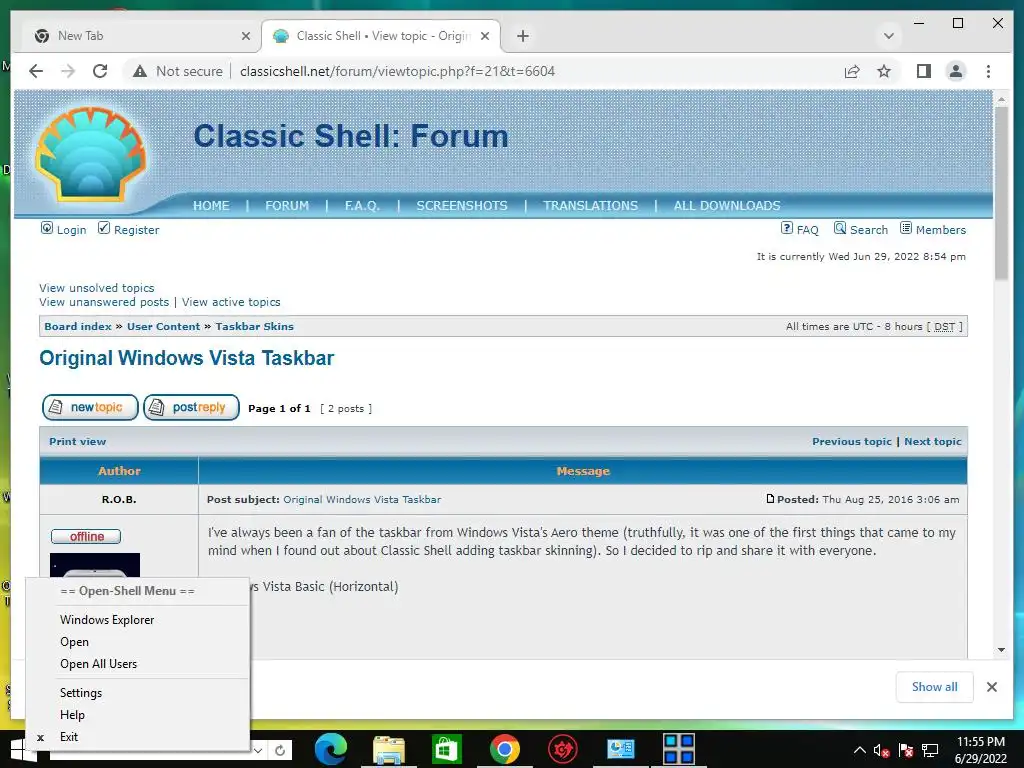Close the Classic Shell View topic tab
The image size is (1024, 768).
pyautogui.click(x=485, y=36)
